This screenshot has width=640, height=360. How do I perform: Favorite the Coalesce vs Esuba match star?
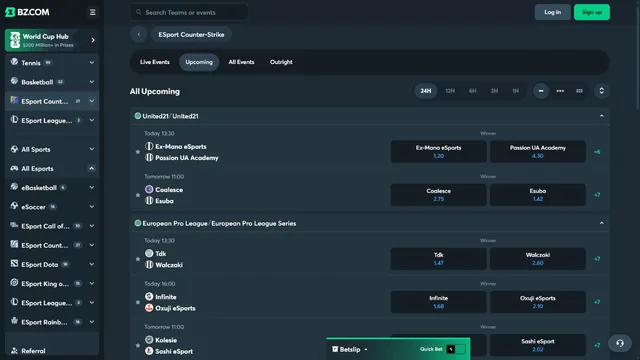pos(138,195)
